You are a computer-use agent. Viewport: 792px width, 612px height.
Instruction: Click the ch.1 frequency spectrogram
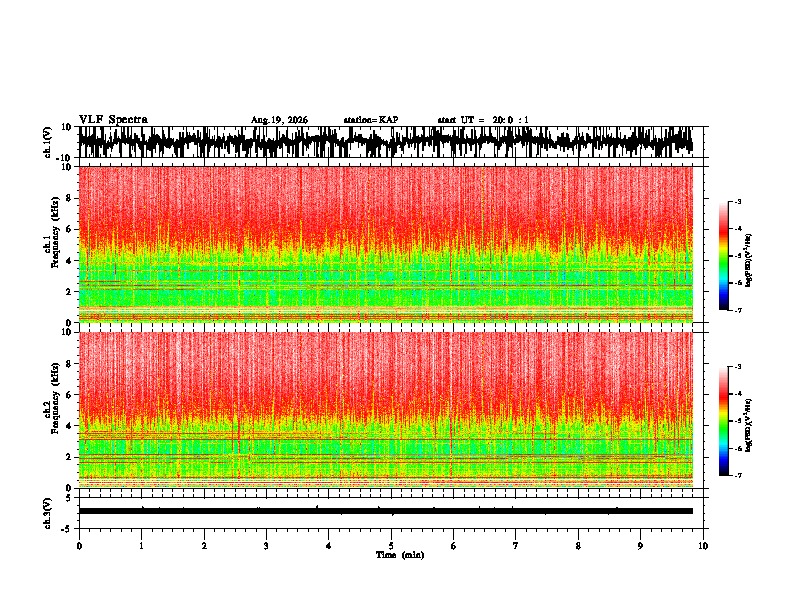click(x=385, y=244)
